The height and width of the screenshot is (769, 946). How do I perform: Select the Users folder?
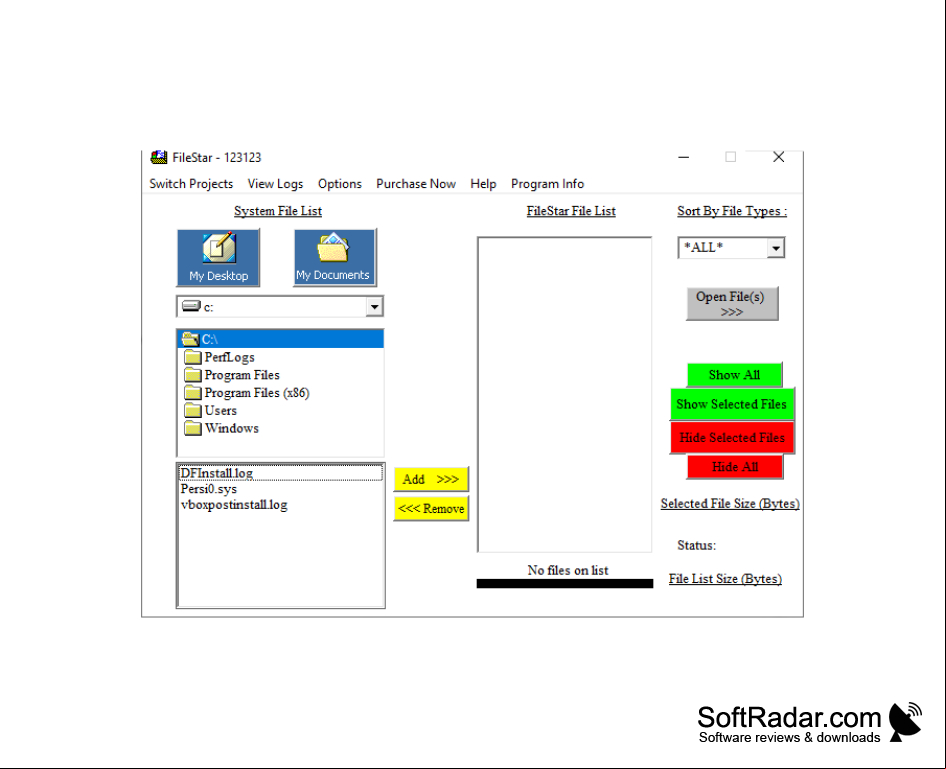(x=211, y=411)
